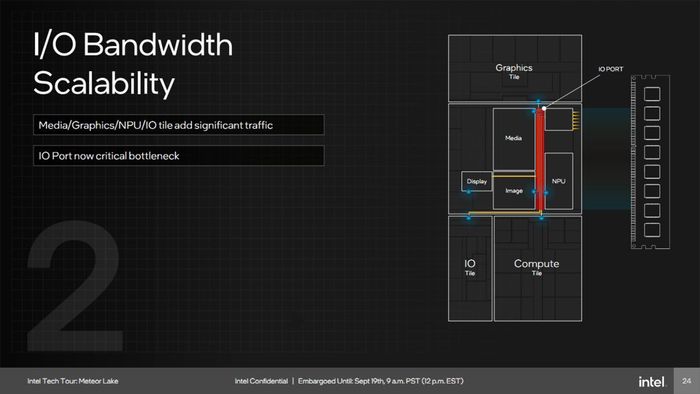This screenshot has height=394, width=700.
Task: Click the memory module graphic
Action: (650, 162)
